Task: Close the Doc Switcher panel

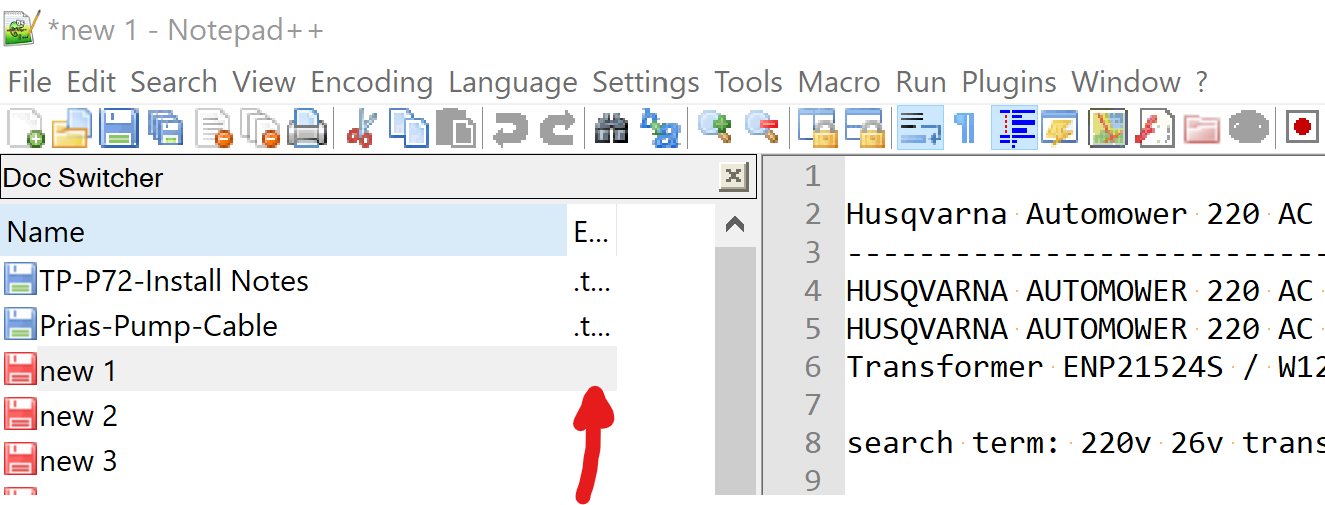Action: click(734, 178)
